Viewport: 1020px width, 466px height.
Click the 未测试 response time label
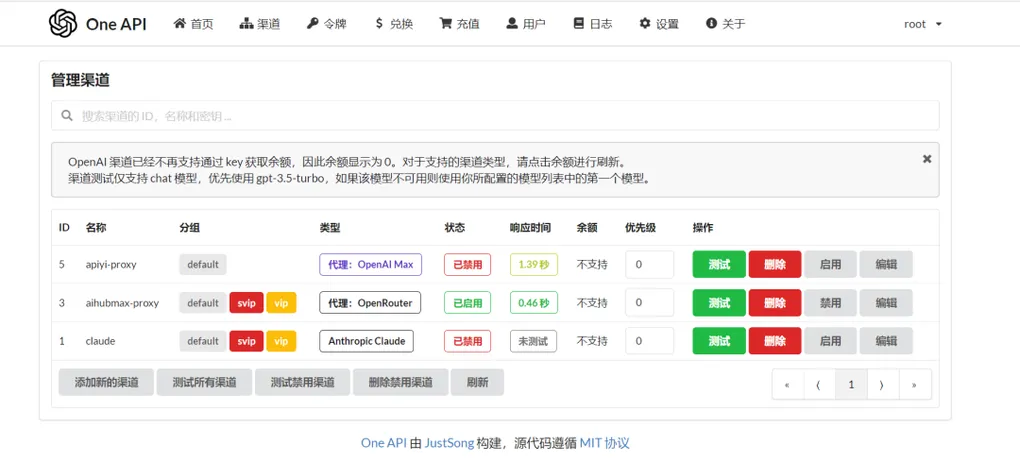533,341
